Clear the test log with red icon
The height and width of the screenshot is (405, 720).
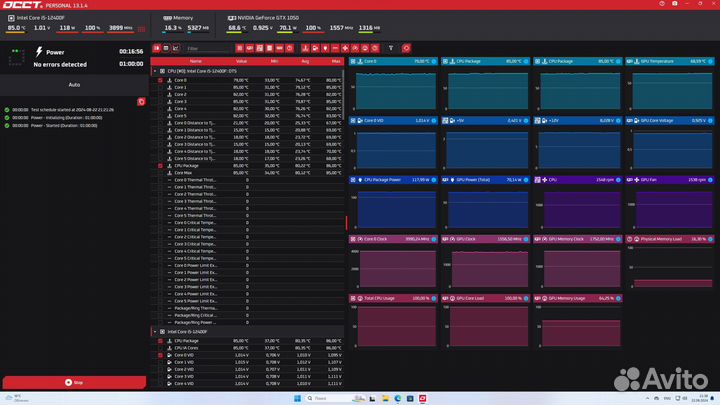coord(141,102)
